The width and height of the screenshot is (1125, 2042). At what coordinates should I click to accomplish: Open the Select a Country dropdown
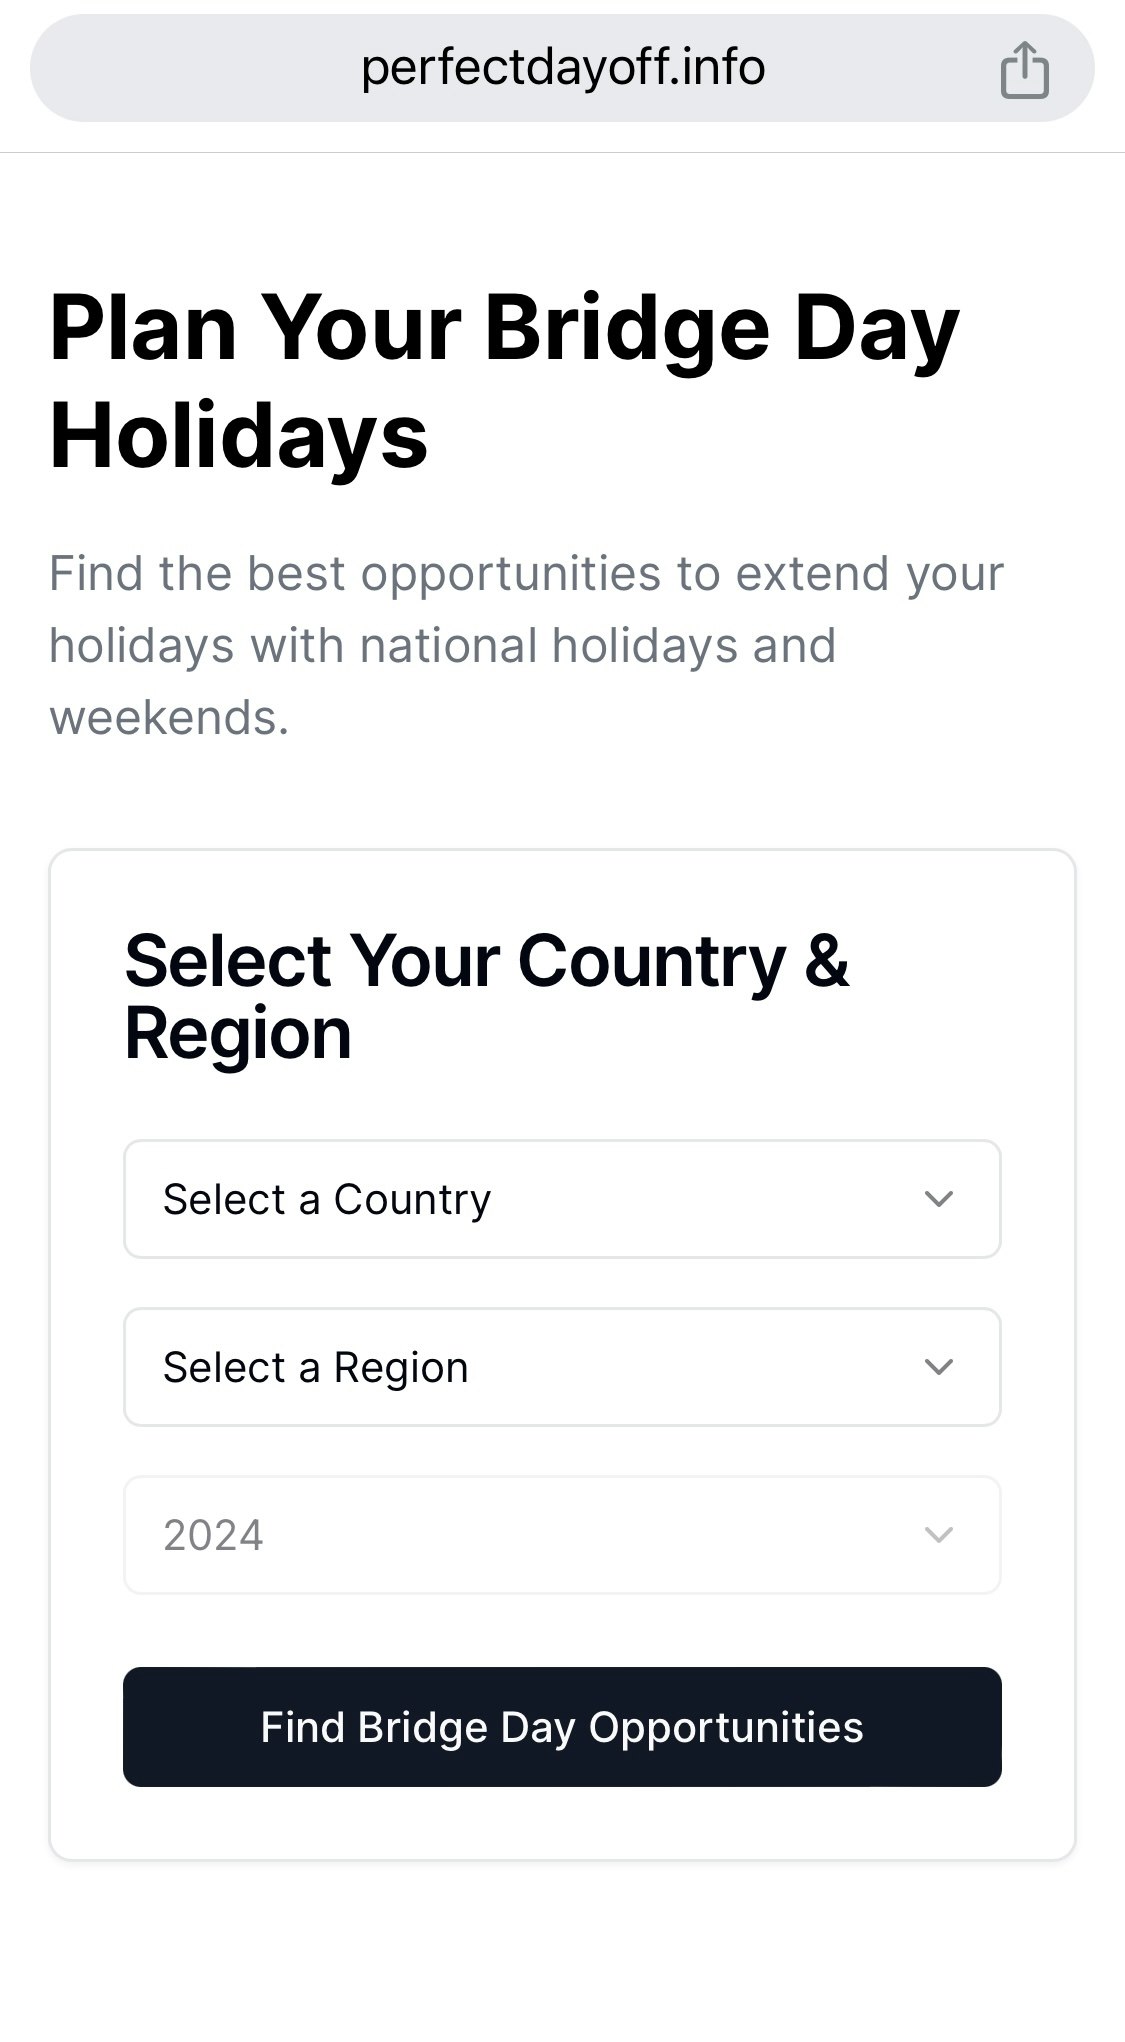(x=561, y=1198)
